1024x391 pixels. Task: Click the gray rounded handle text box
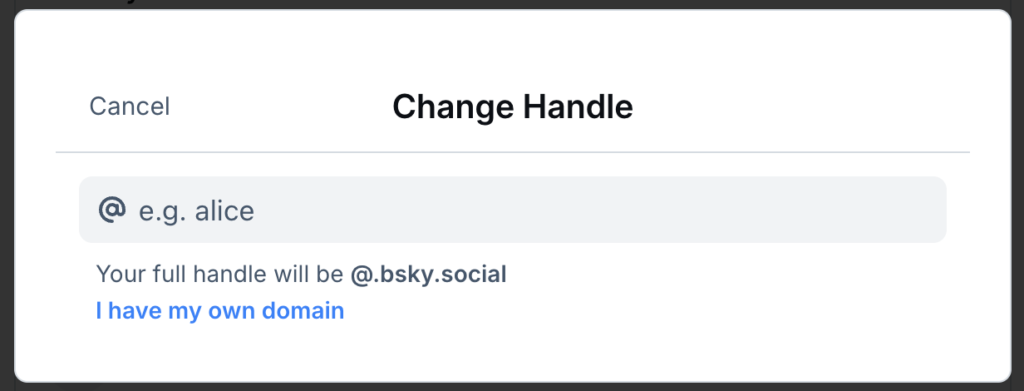(513, 210)
